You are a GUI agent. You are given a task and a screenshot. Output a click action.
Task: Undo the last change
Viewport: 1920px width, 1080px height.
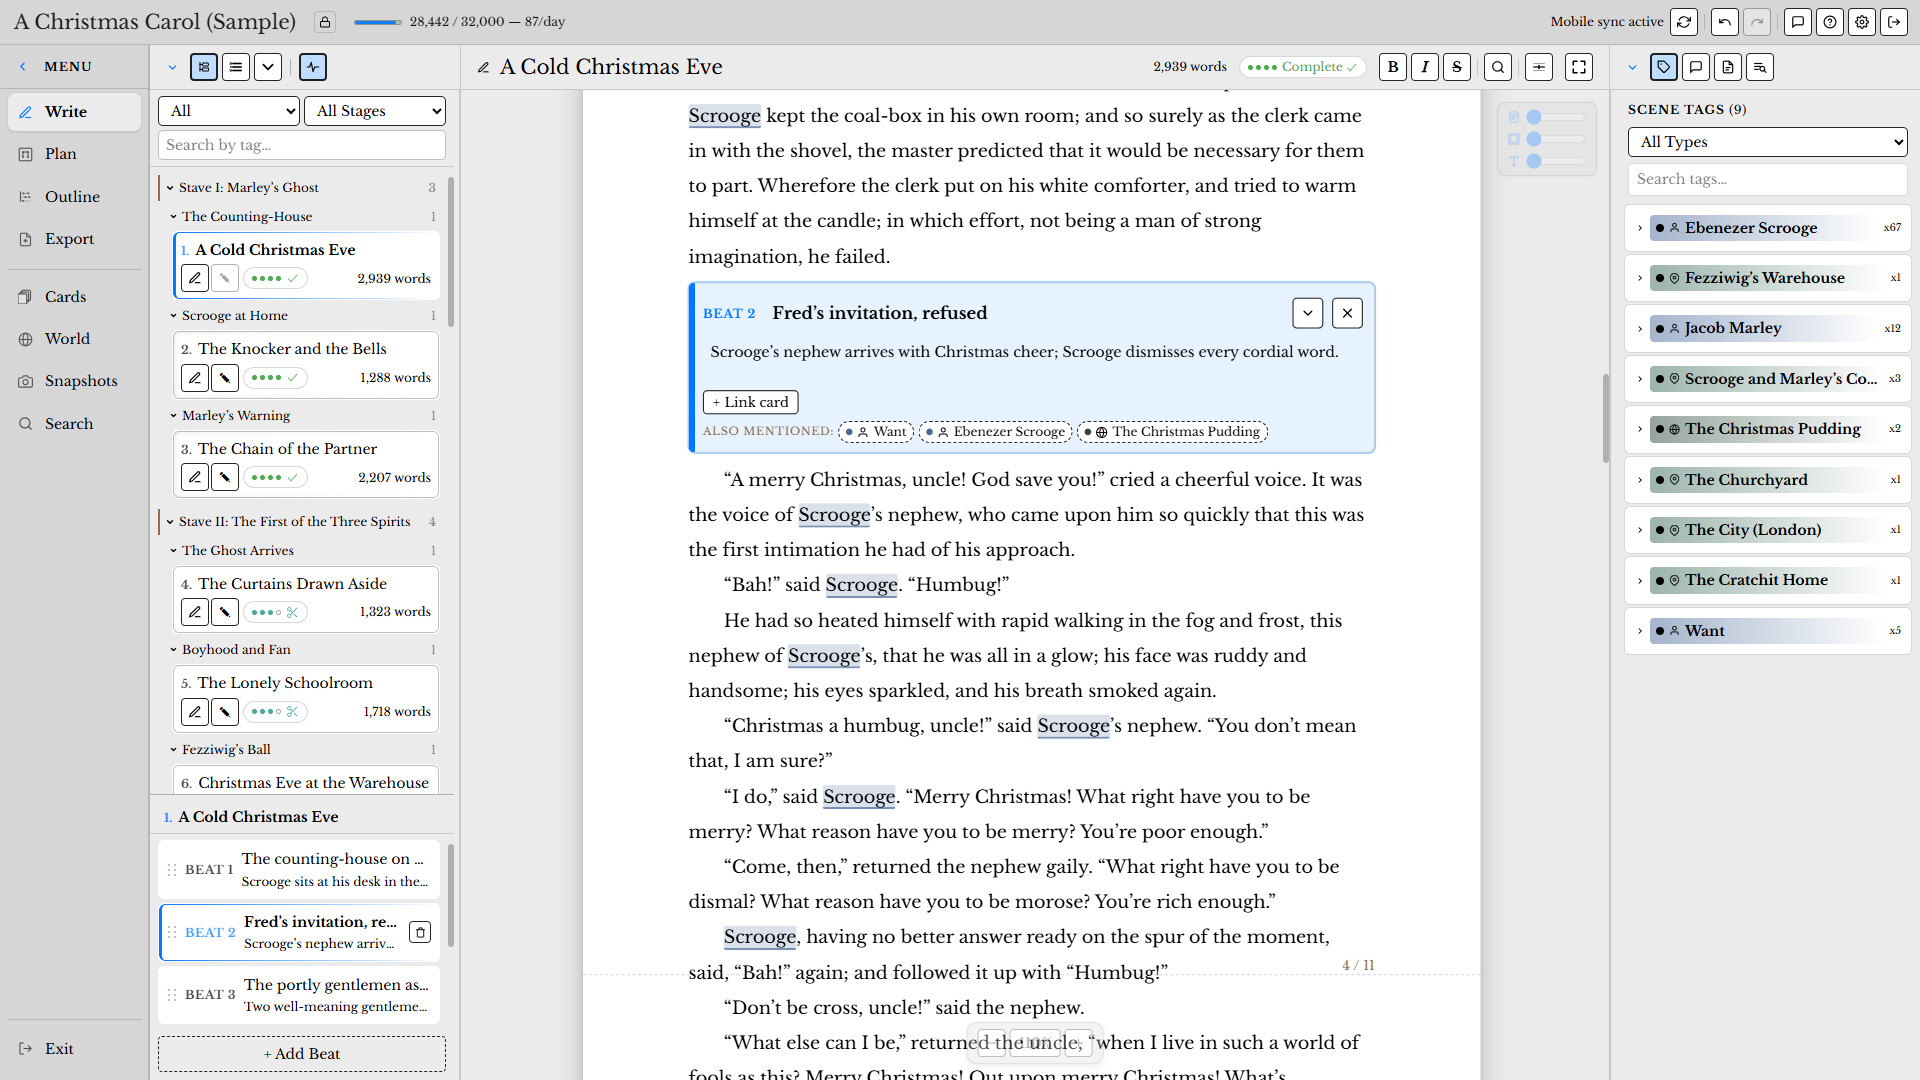pyautogui.click(x=1725, y=21)
